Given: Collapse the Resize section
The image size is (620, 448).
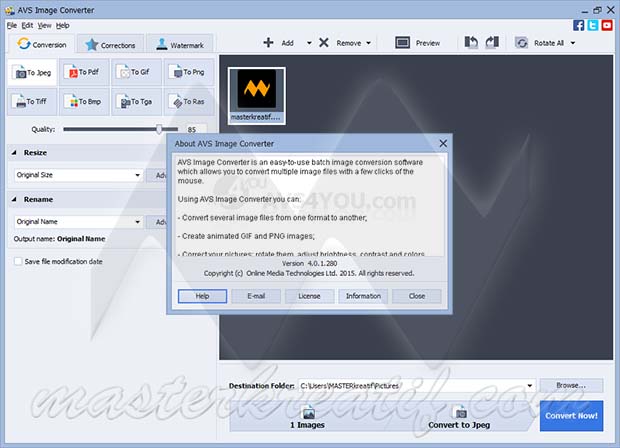Looking at the screenshot, I should click(x=14, y=153).
